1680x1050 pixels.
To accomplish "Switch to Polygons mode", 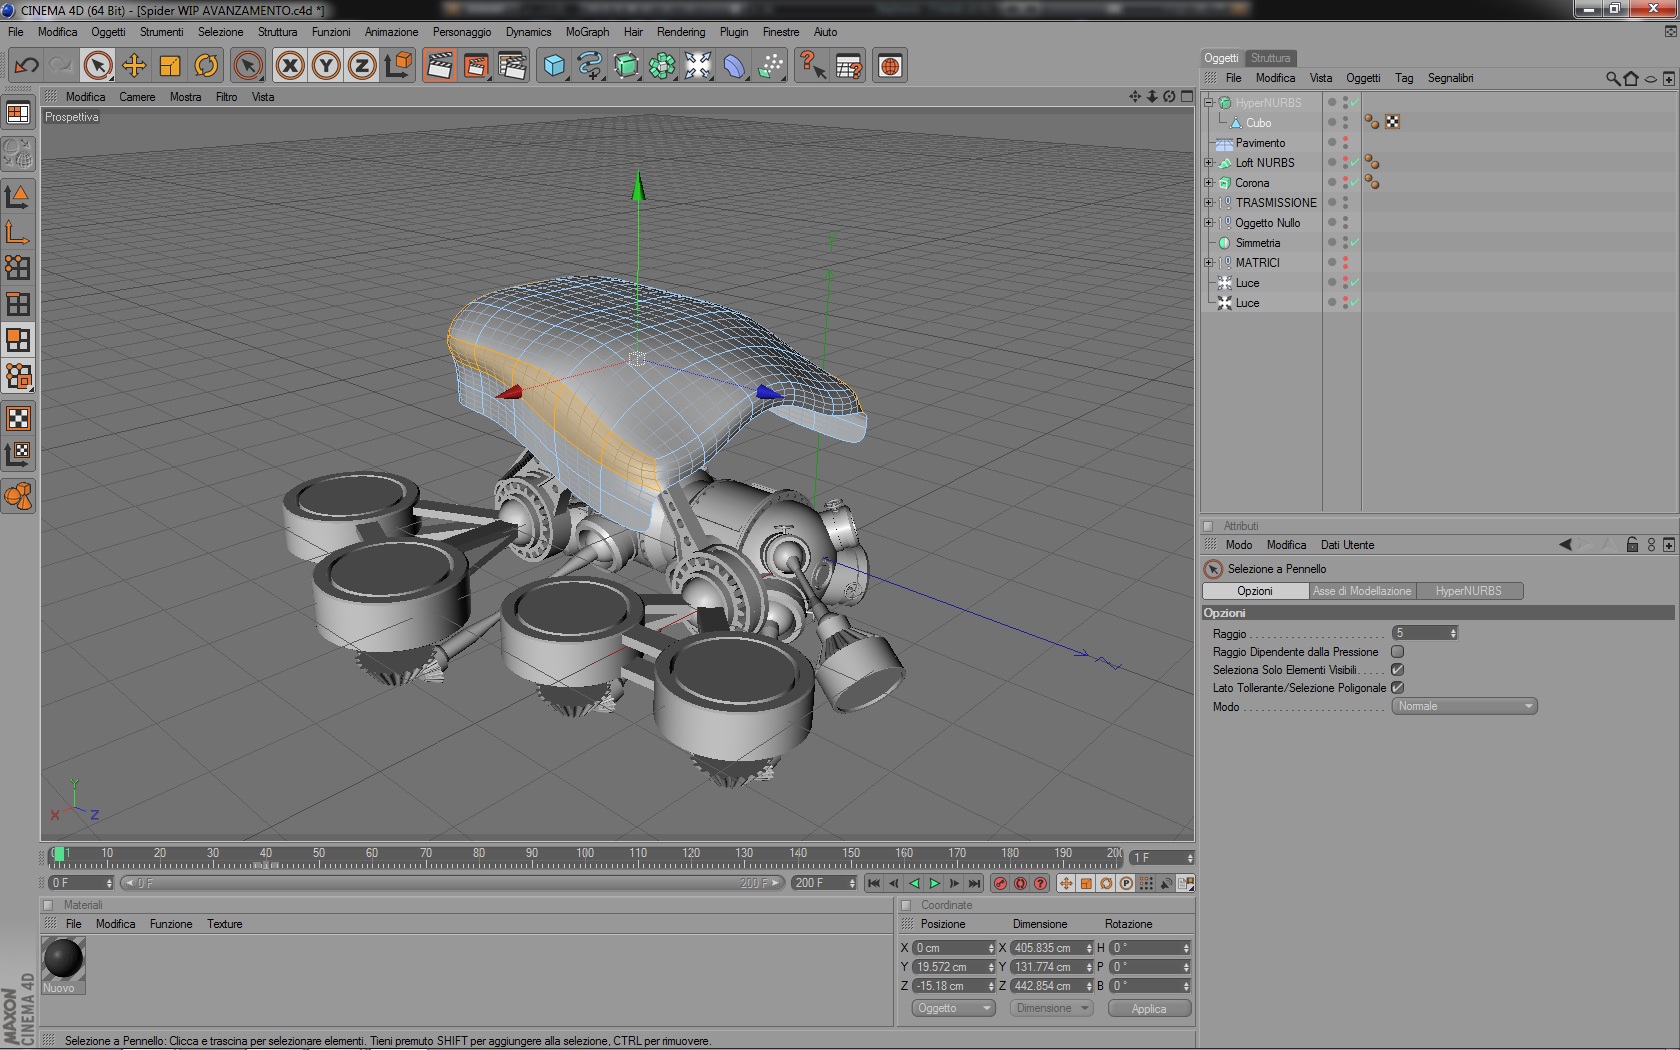I will coord(18,340).
